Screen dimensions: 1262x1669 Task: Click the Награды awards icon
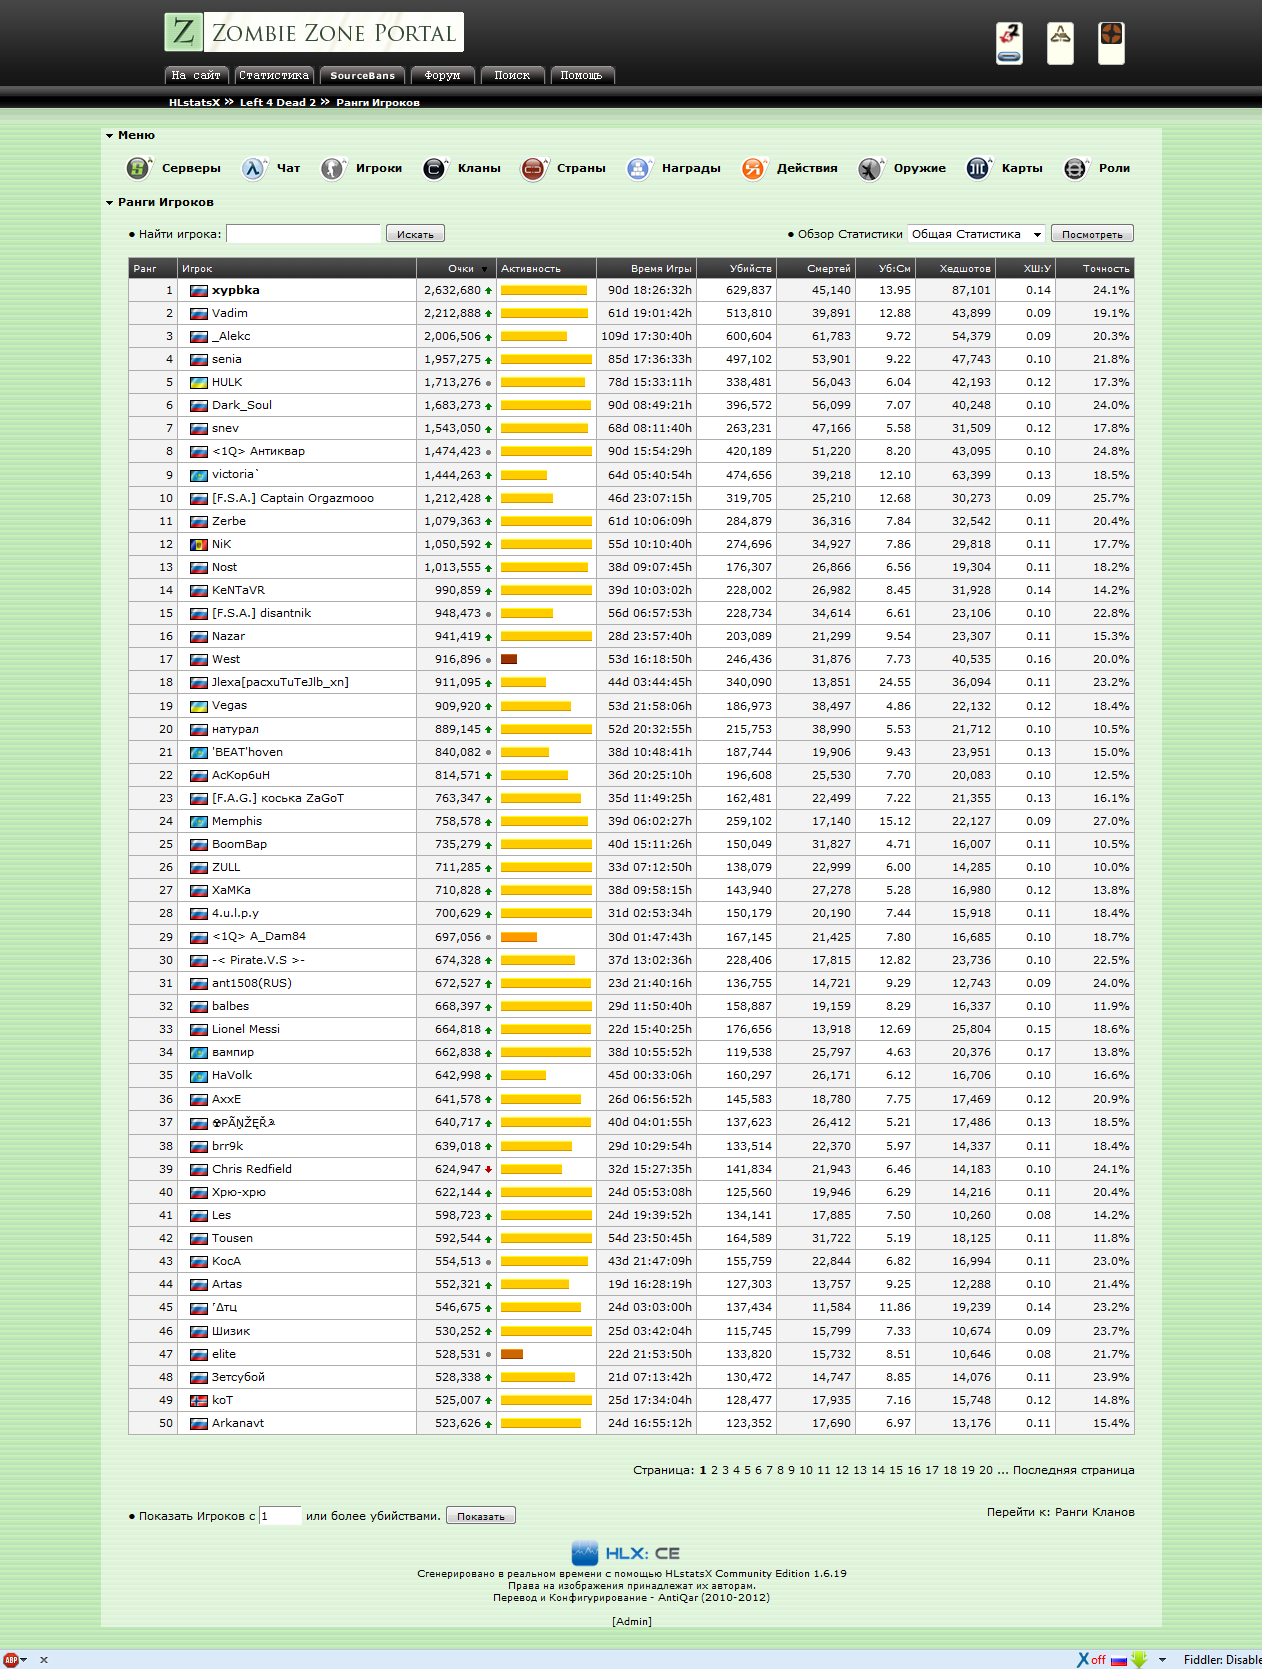638,169
